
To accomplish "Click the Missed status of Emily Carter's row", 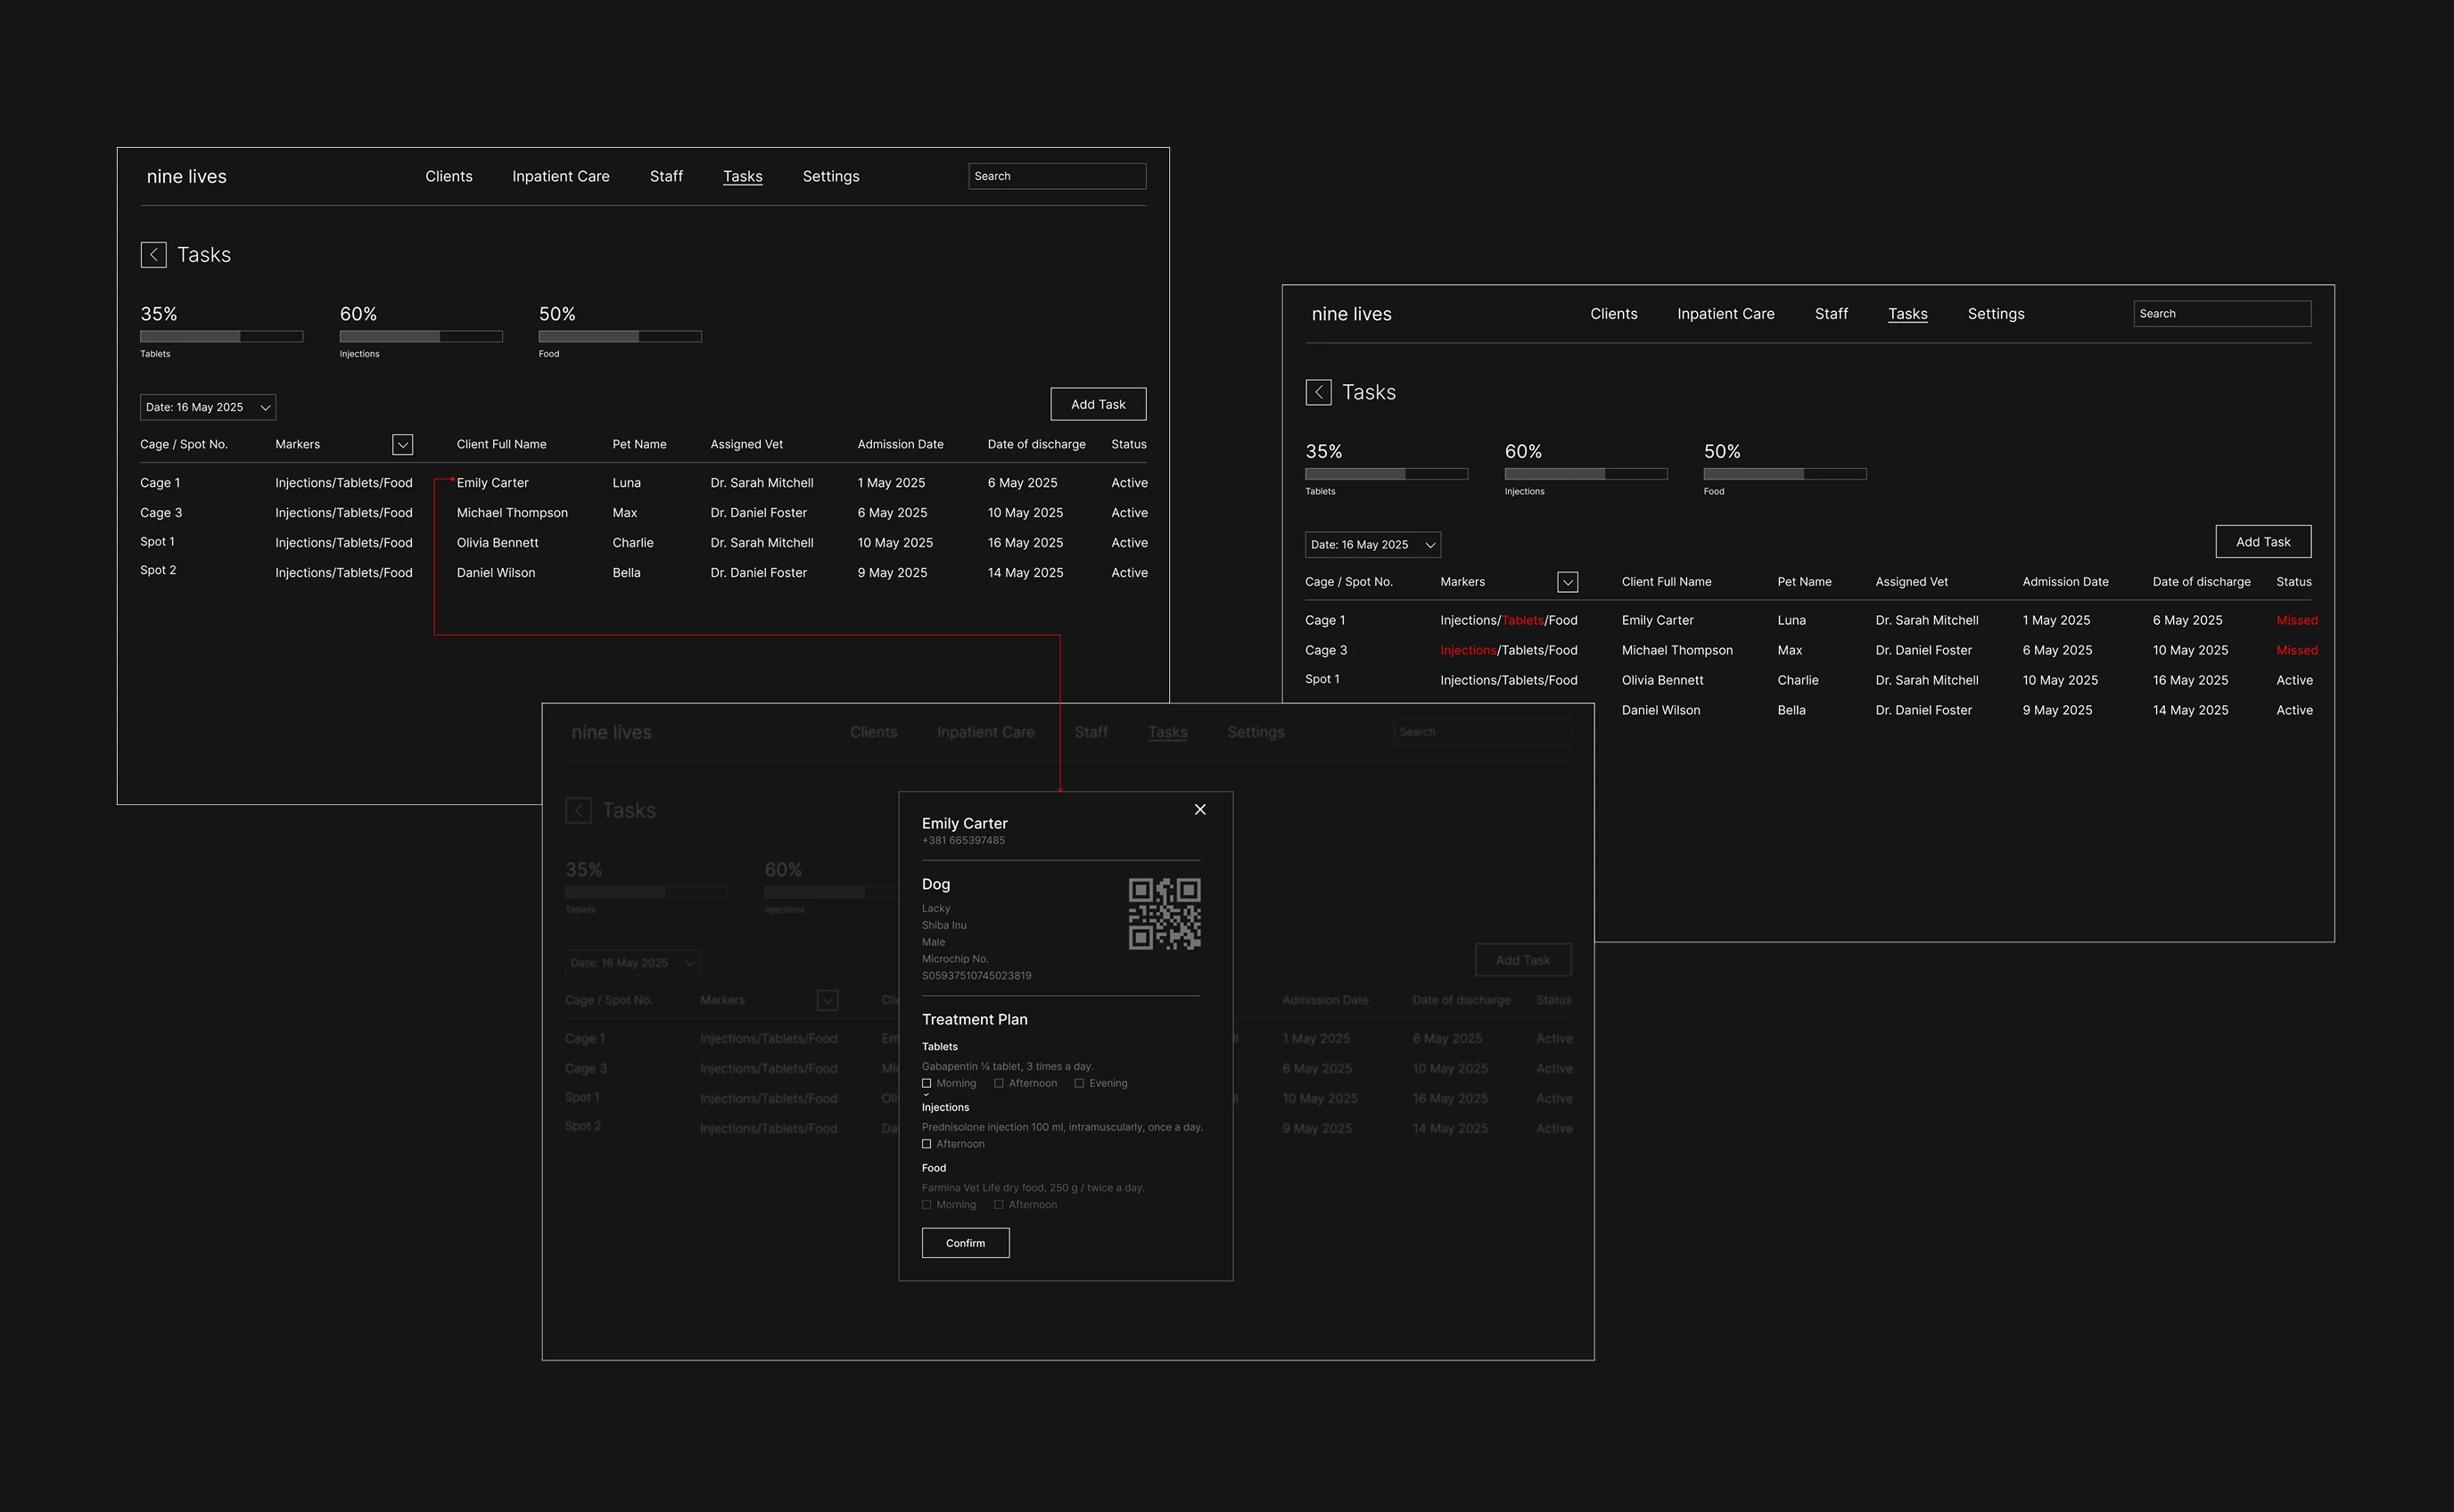I will [2297, 620].
